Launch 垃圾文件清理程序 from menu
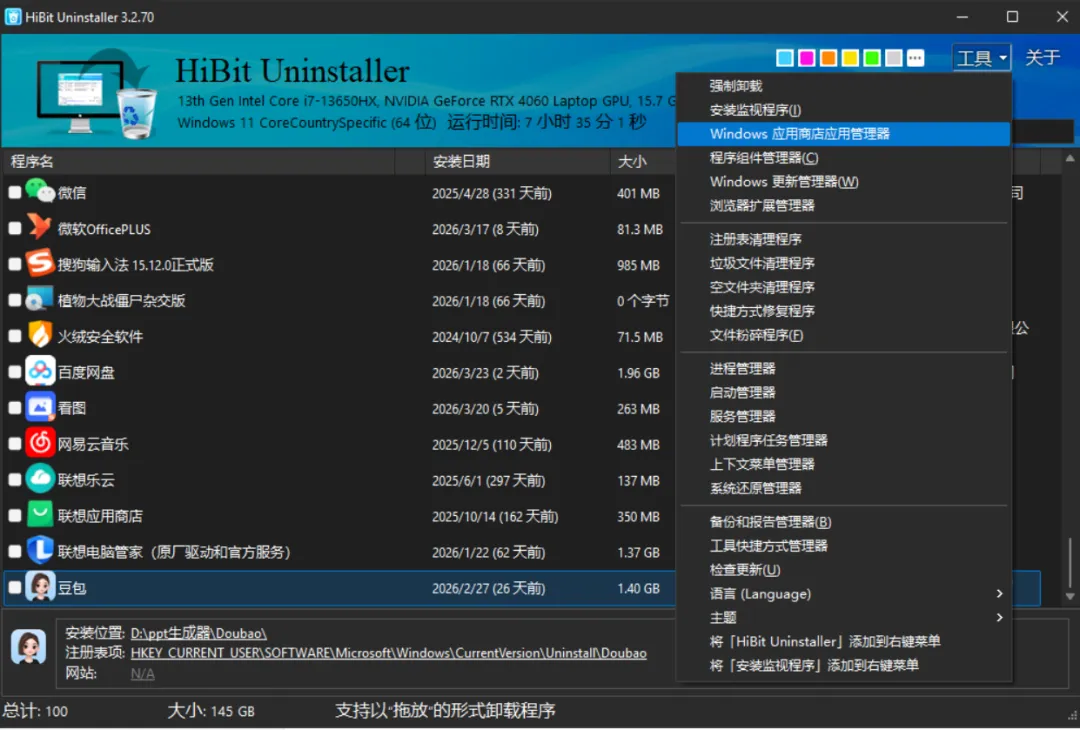This screenshot has width=1080, height=730. point(844,263)
